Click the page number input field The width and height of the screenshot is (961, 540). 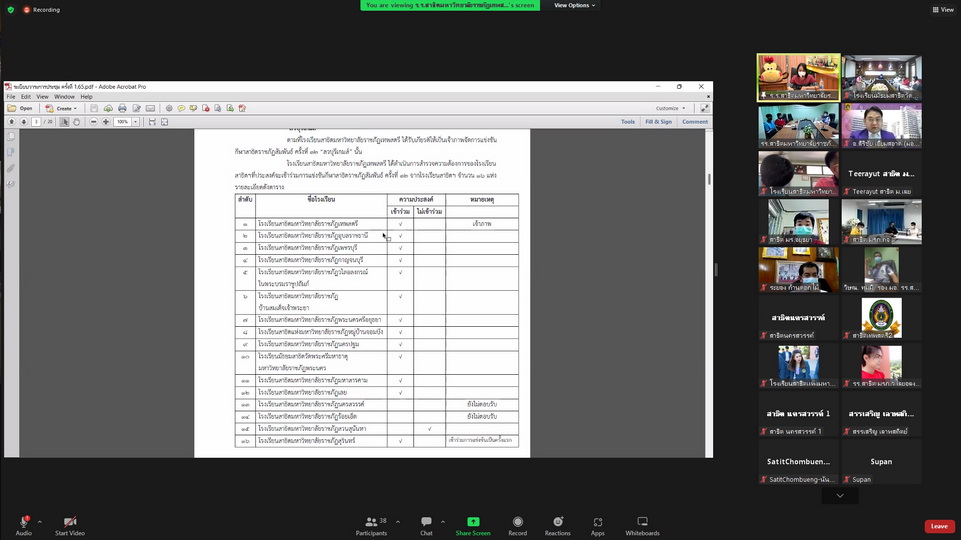[36, 122]
